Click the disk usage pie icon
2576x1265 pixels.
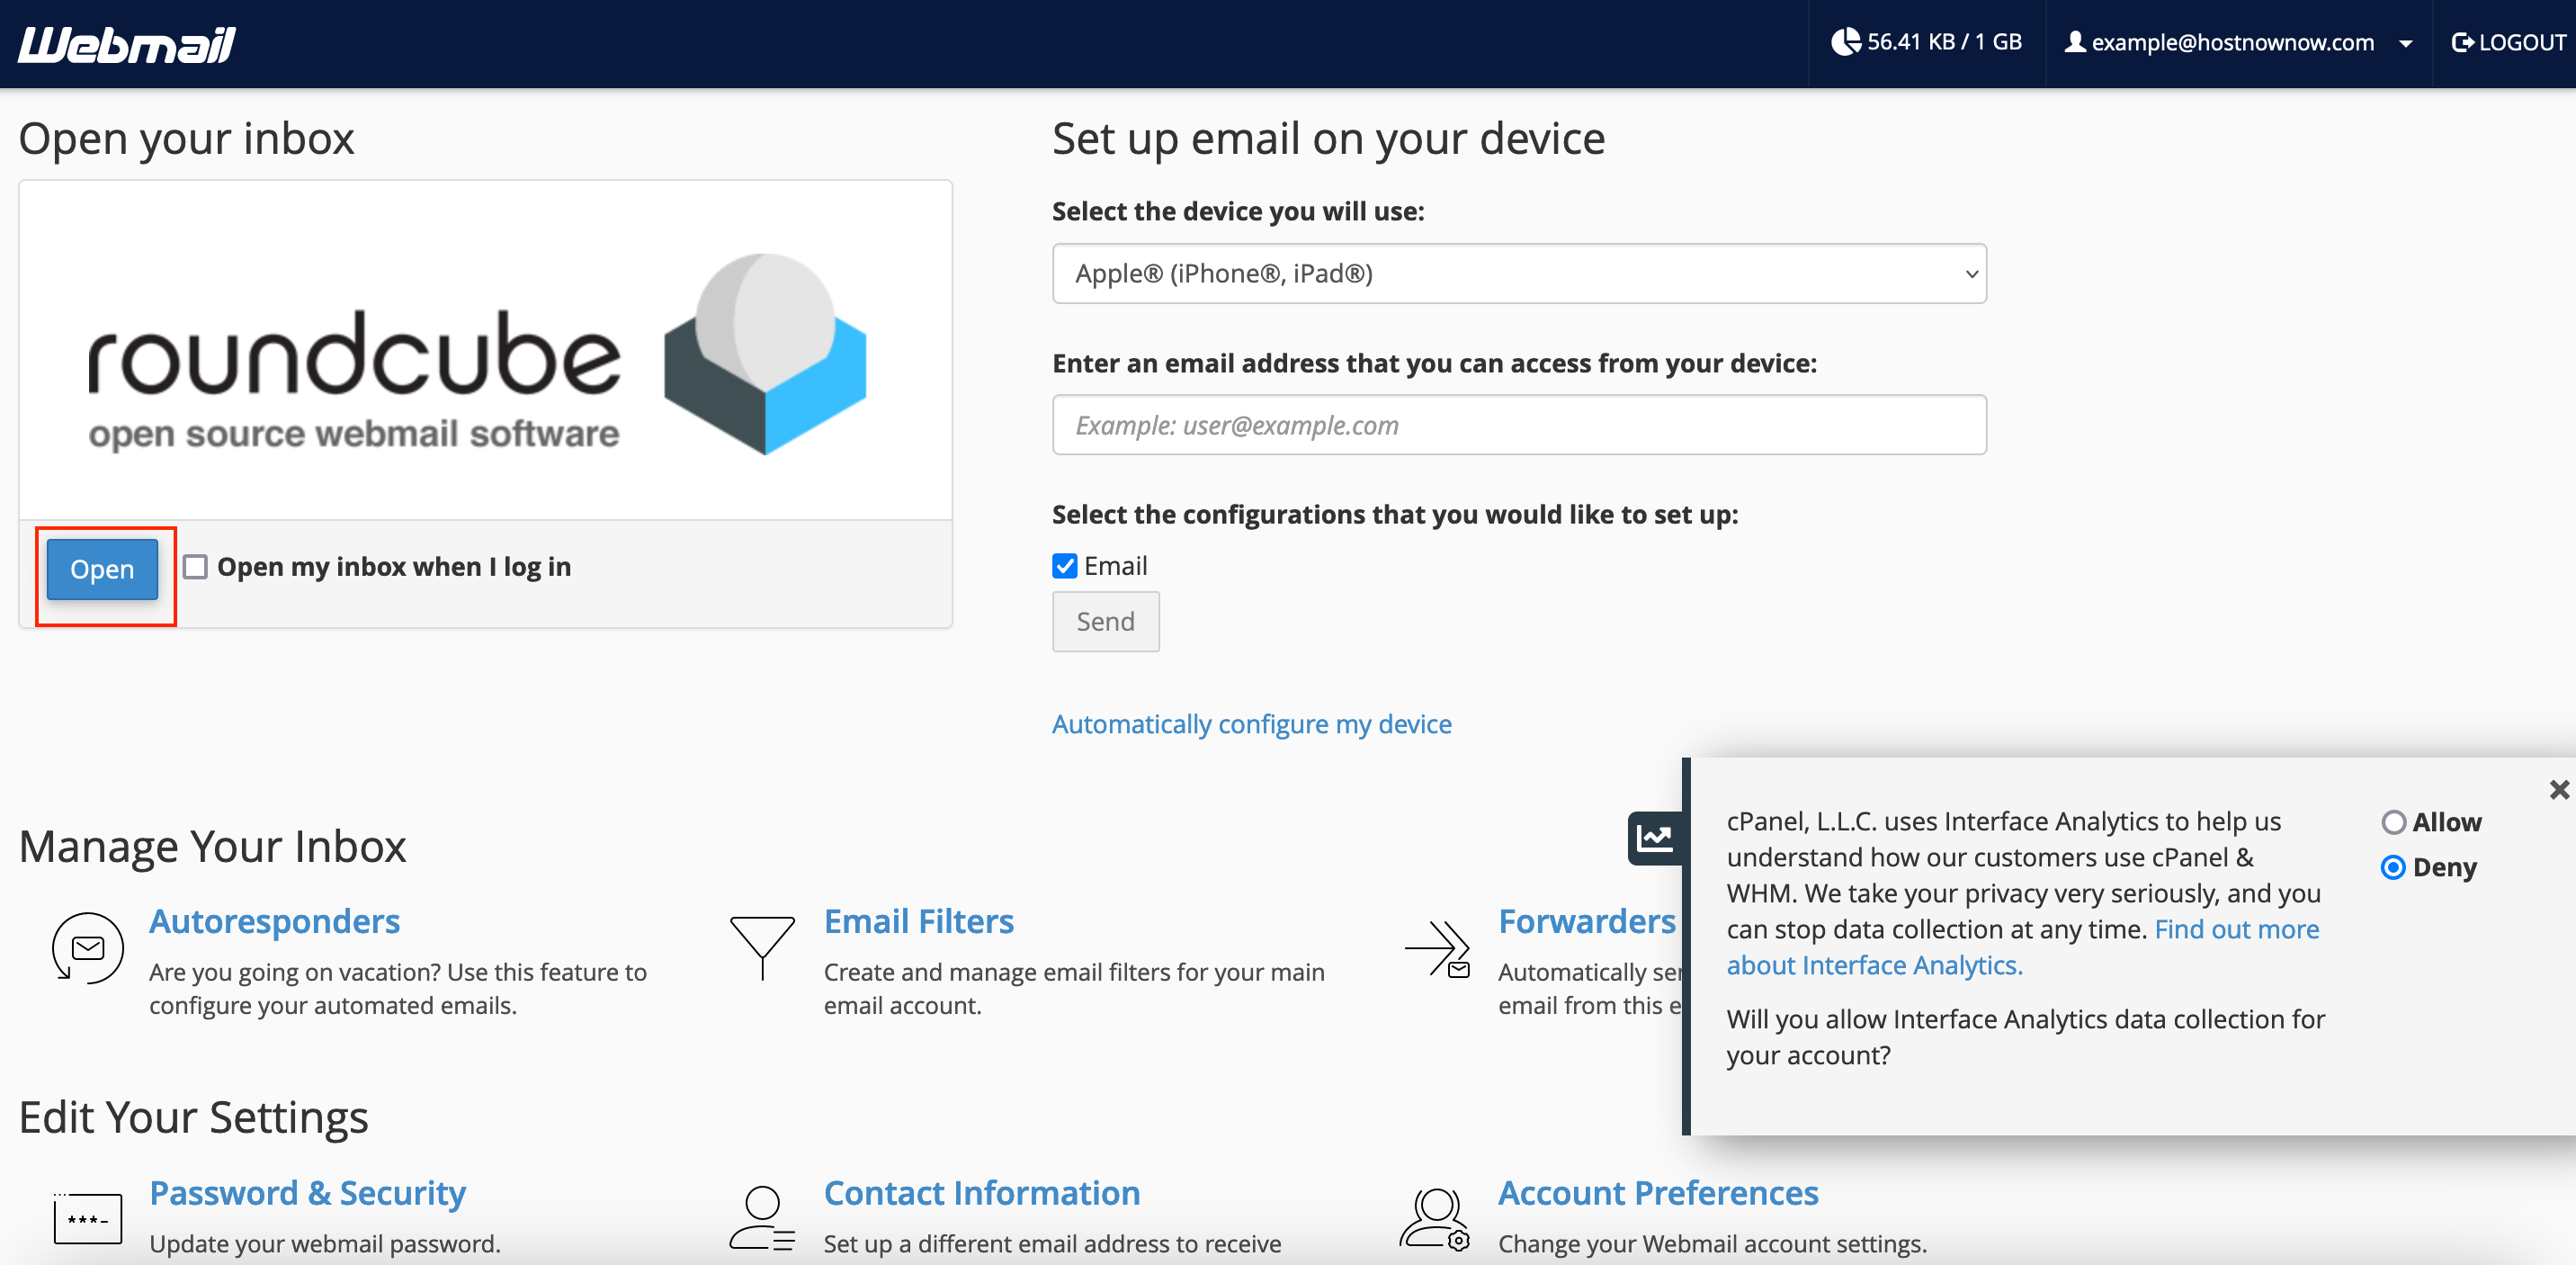click(x=1846, y=42)
